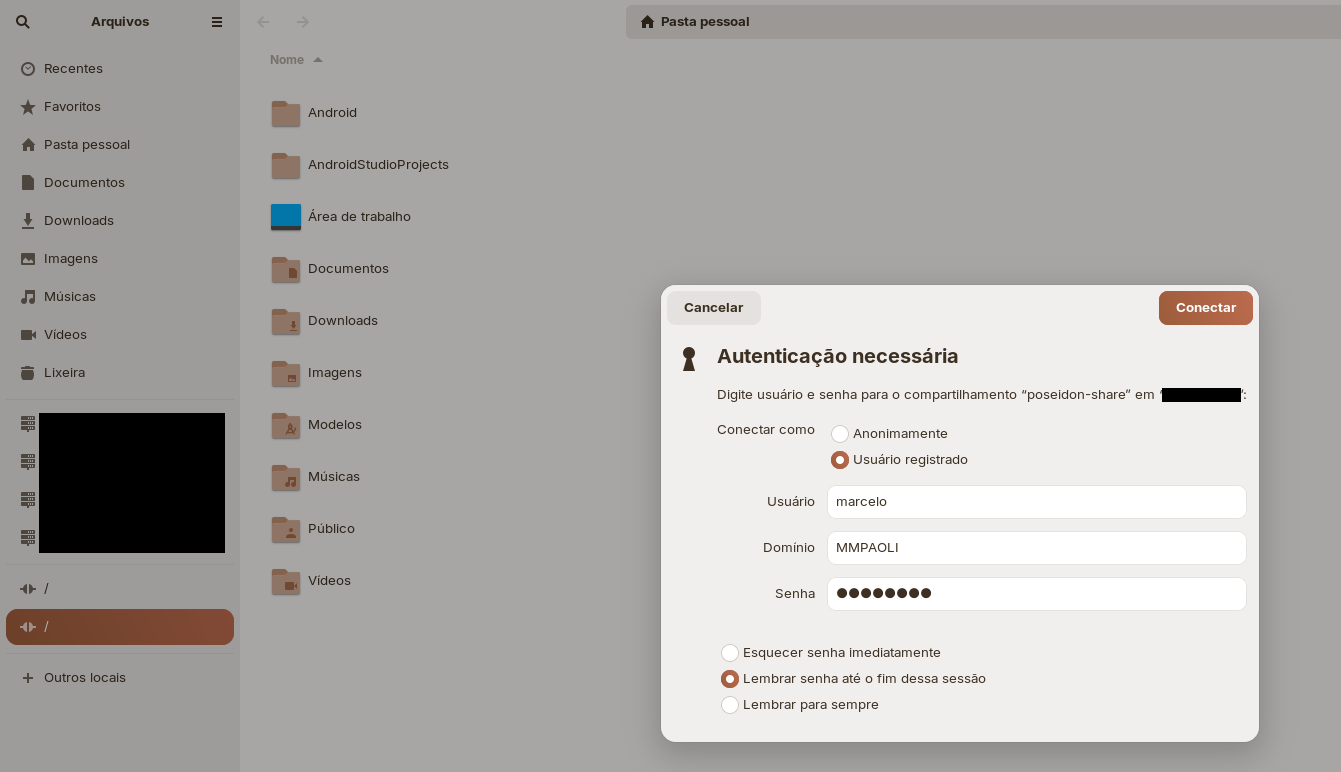
Task: Open Outros locais in sidebar
Action: 84,677
